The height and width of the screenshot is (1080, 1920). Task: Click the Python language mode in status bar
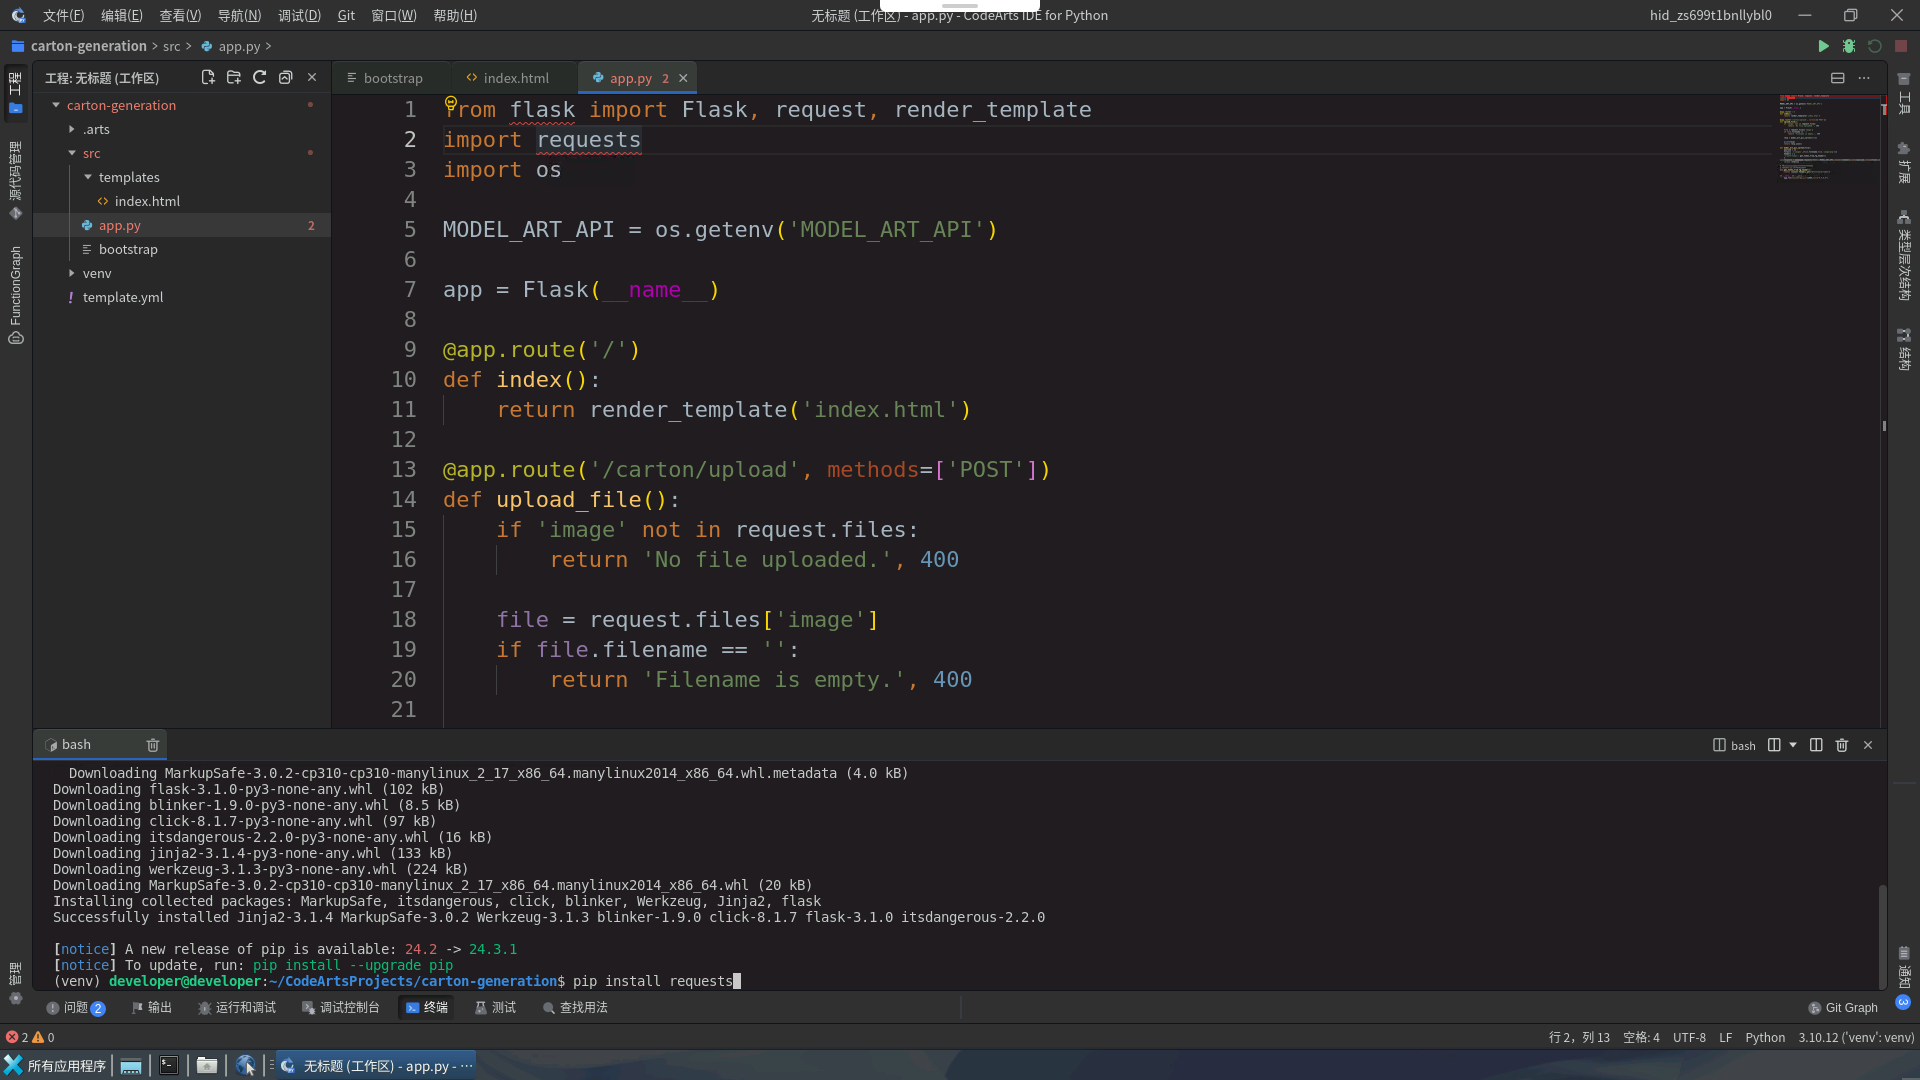[x=1764, y=1038]
